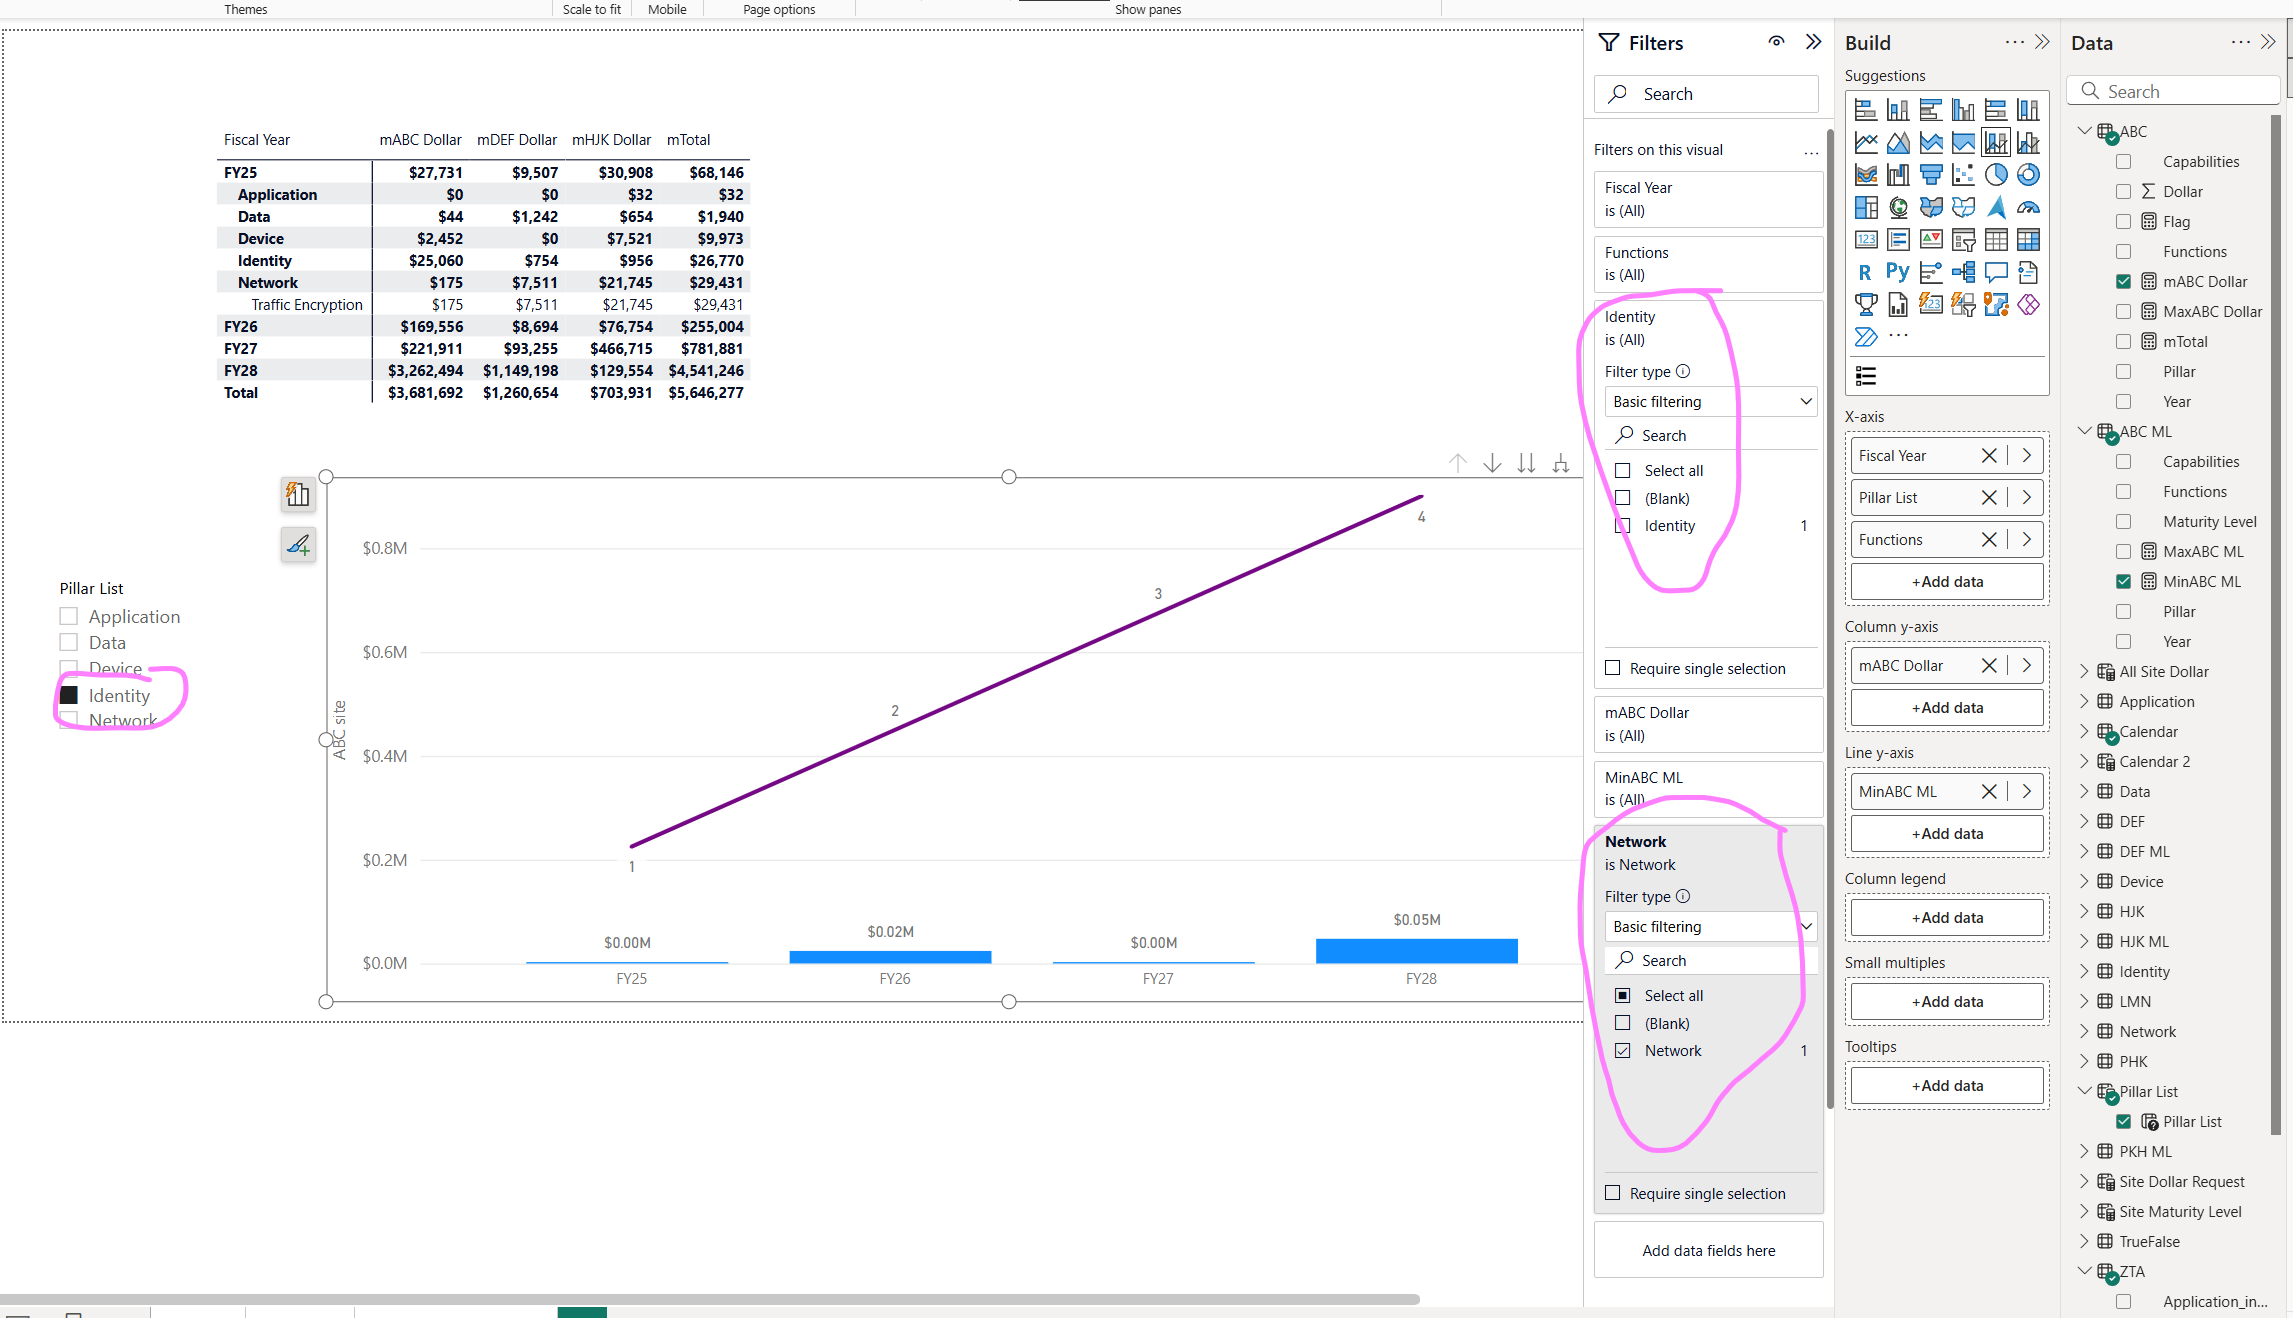This screenshot has width=2293, height=1318.
Task: Open the Themes ribbon item
Action: pos(245,9)
